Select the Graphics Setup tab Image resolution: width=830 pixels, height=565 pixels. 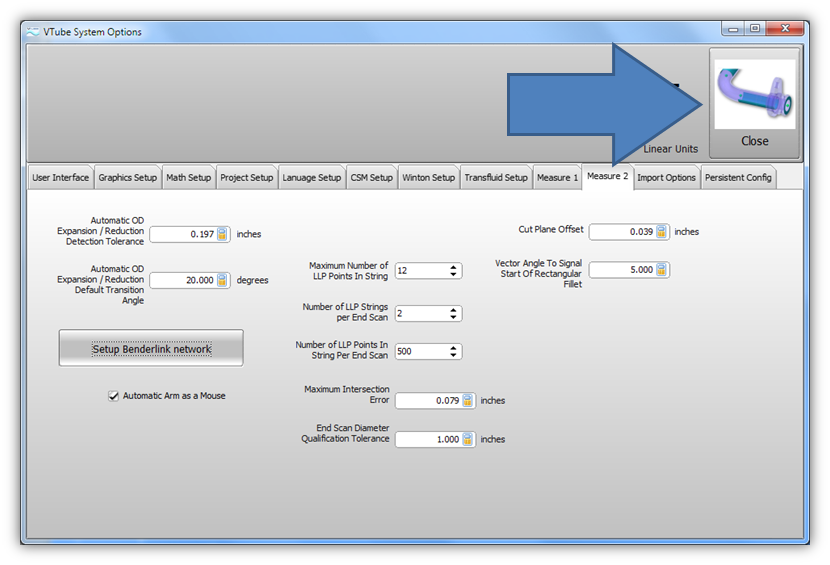(x=127, y=178)
